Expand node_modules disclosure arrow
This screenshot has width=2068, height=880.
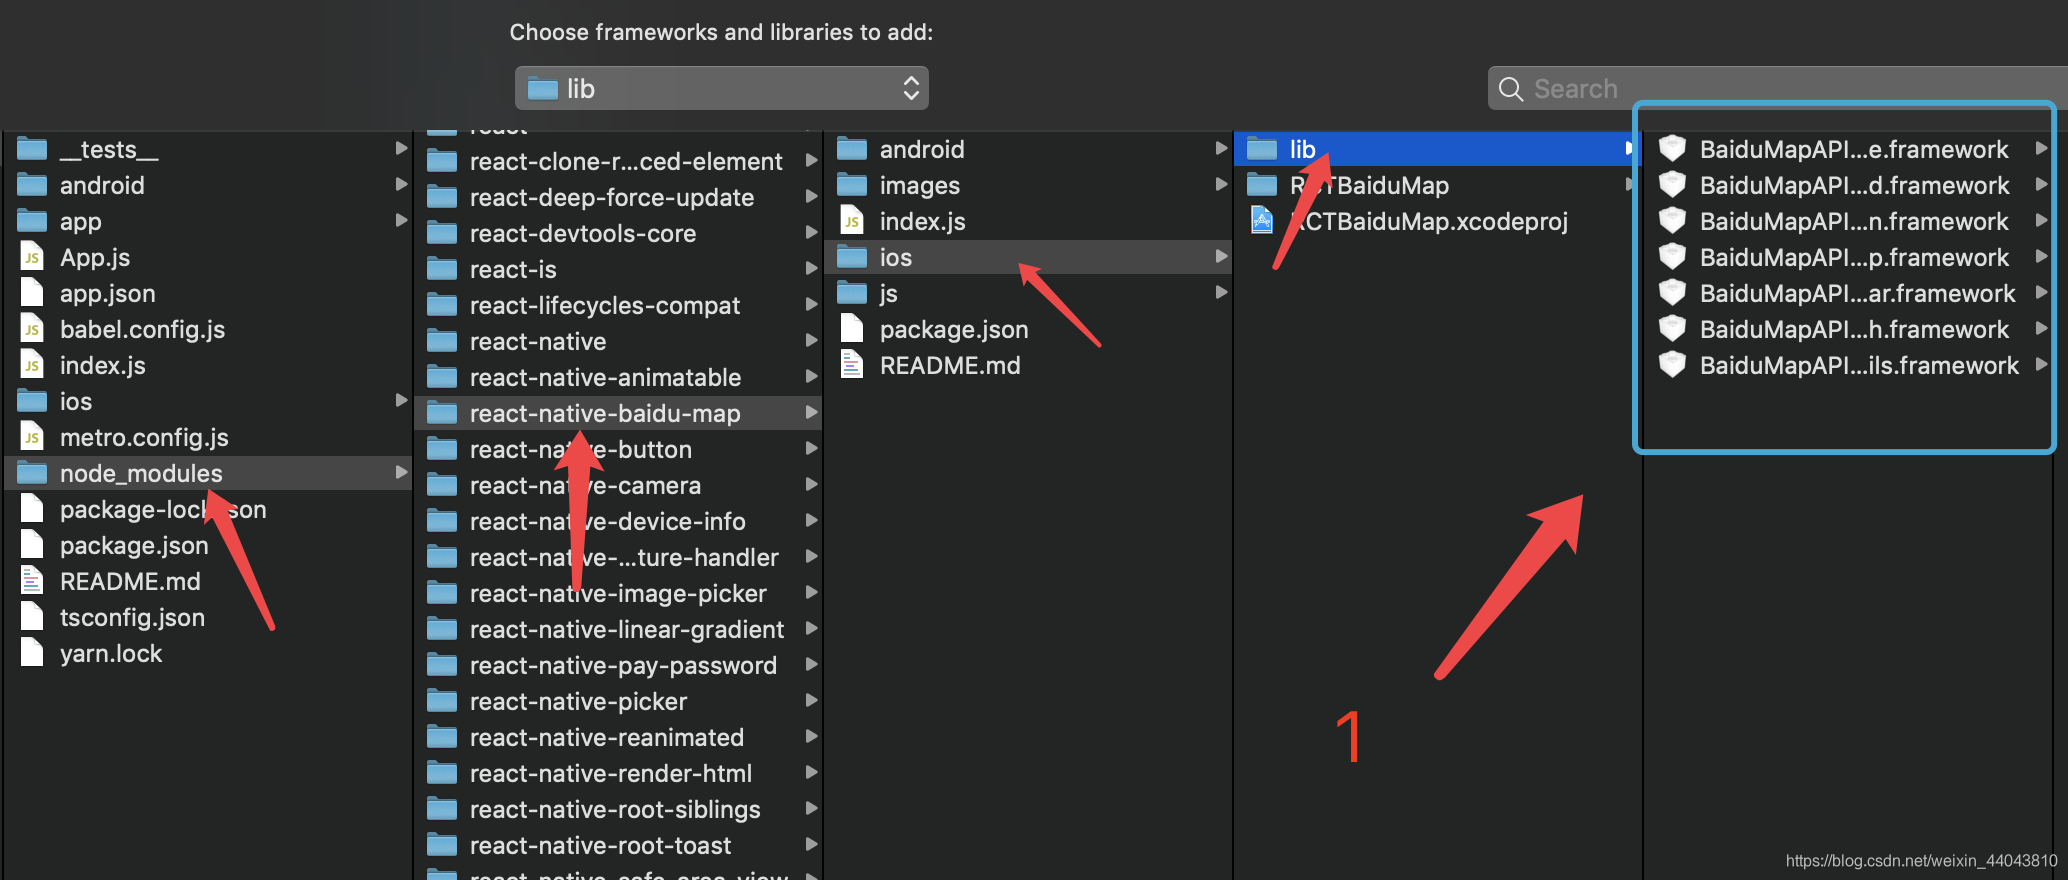[x=401, y=472]
